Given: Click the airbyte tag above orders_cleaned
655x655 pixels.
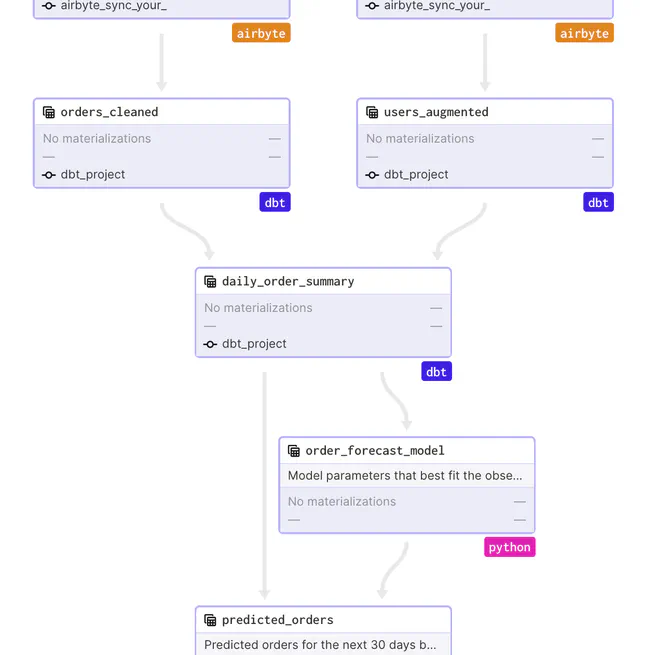Looking at the screenshot, I should click(x=261, y=33).
